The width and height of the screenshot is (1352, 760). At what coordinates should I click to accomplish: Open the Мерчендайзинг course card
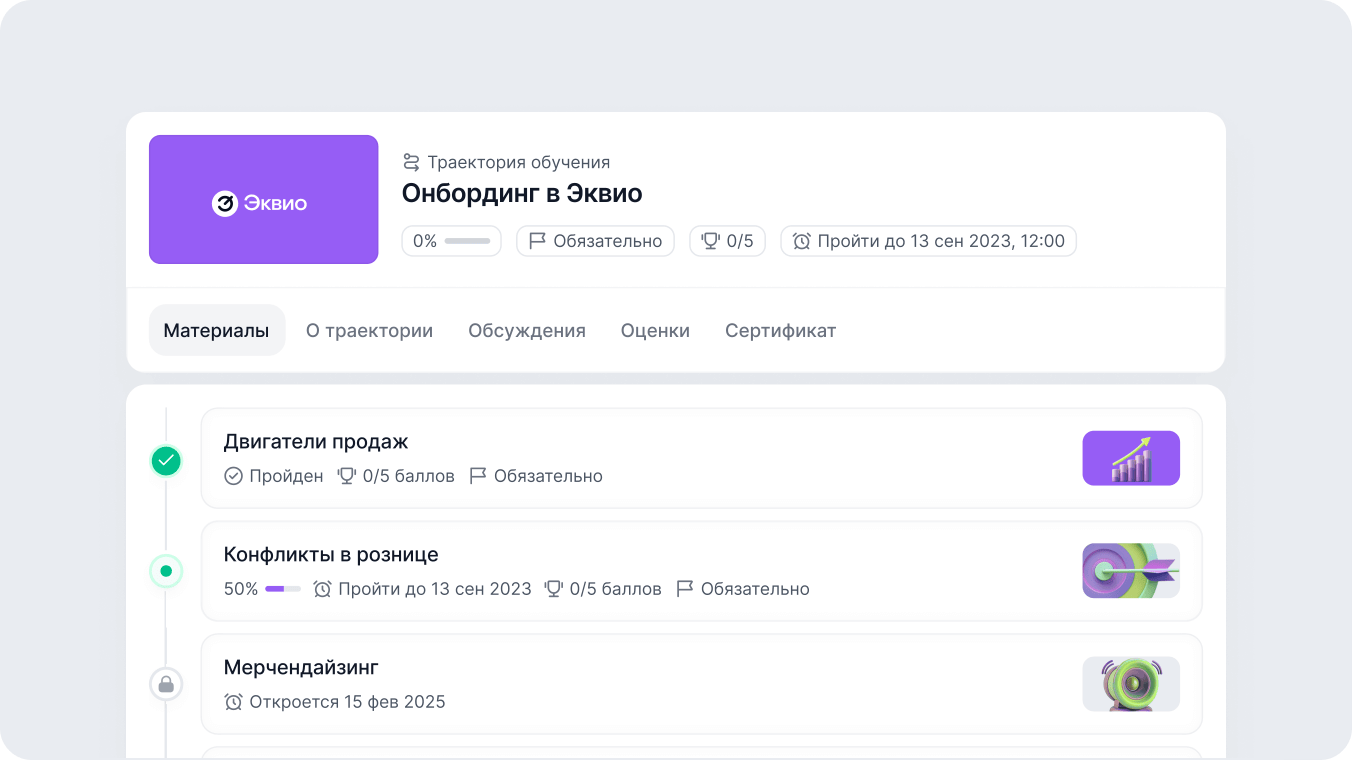[701, 684]
